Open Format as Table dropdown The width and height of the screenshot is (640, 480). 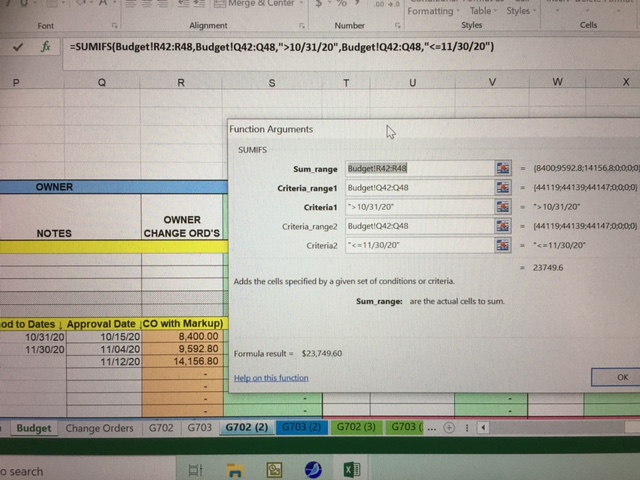(483, 11)
